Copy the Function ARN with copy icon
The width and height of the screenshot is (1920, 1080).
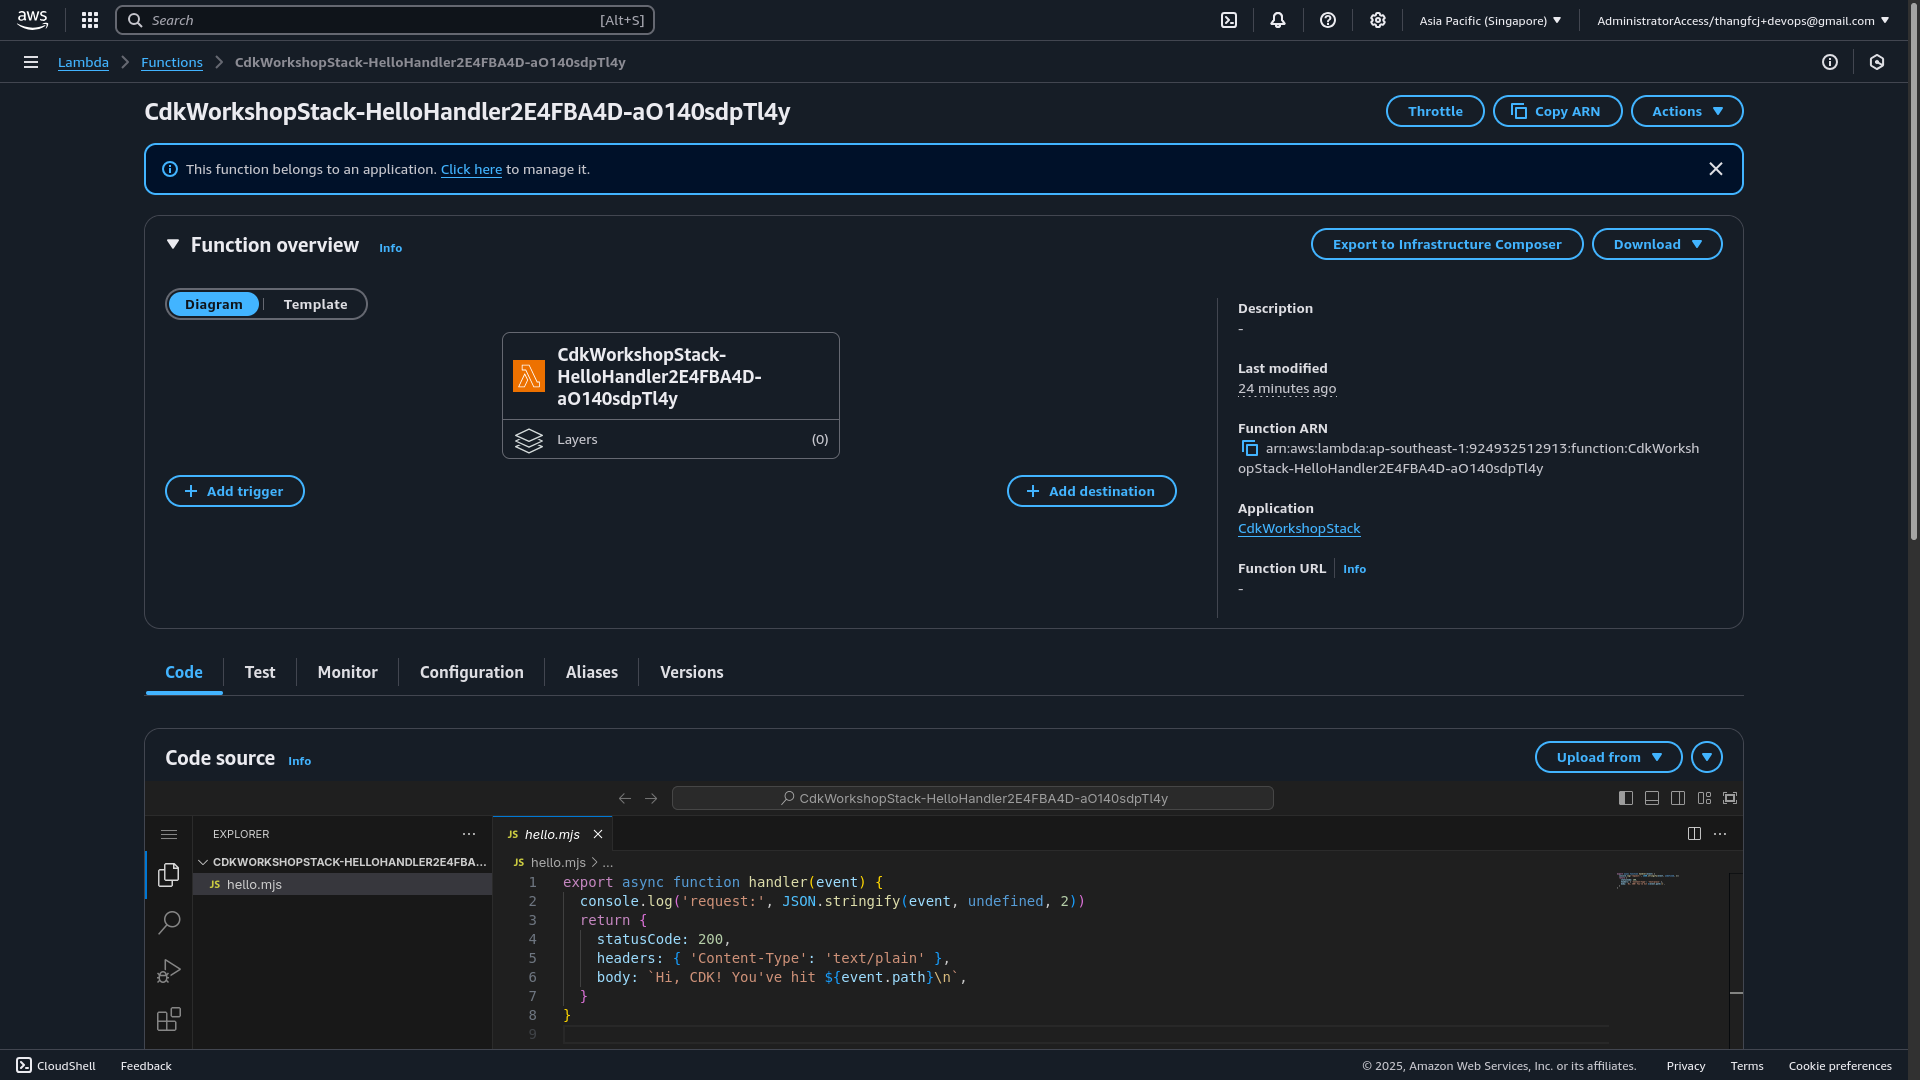(1249, 448)
